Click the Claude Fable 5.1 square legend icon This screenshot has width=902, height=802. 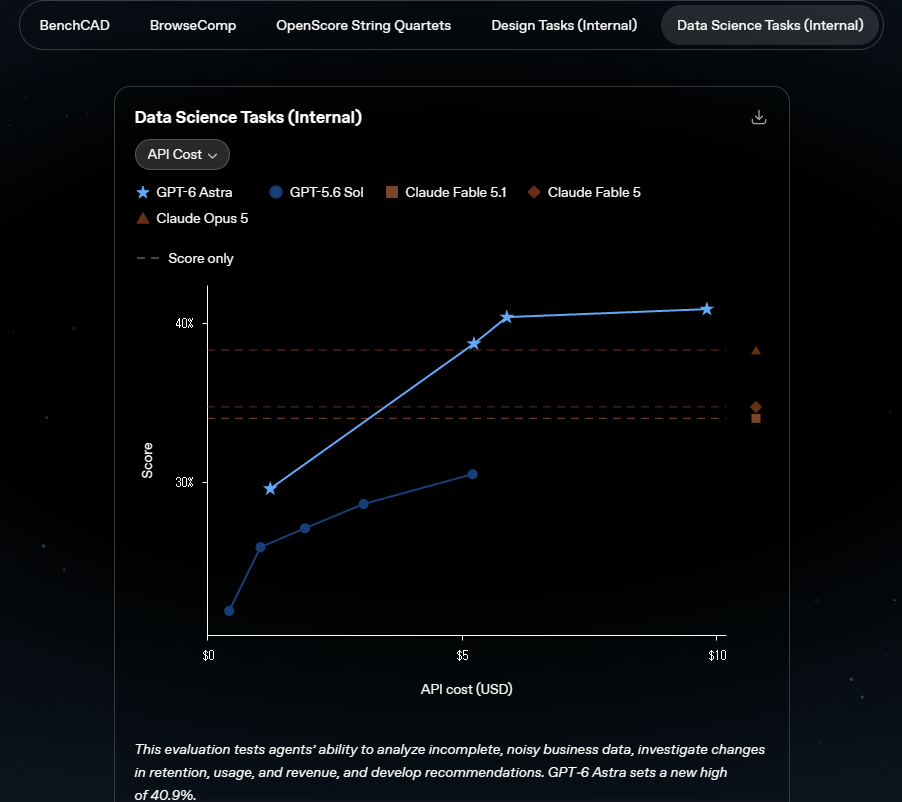click(x=392, y=192)
